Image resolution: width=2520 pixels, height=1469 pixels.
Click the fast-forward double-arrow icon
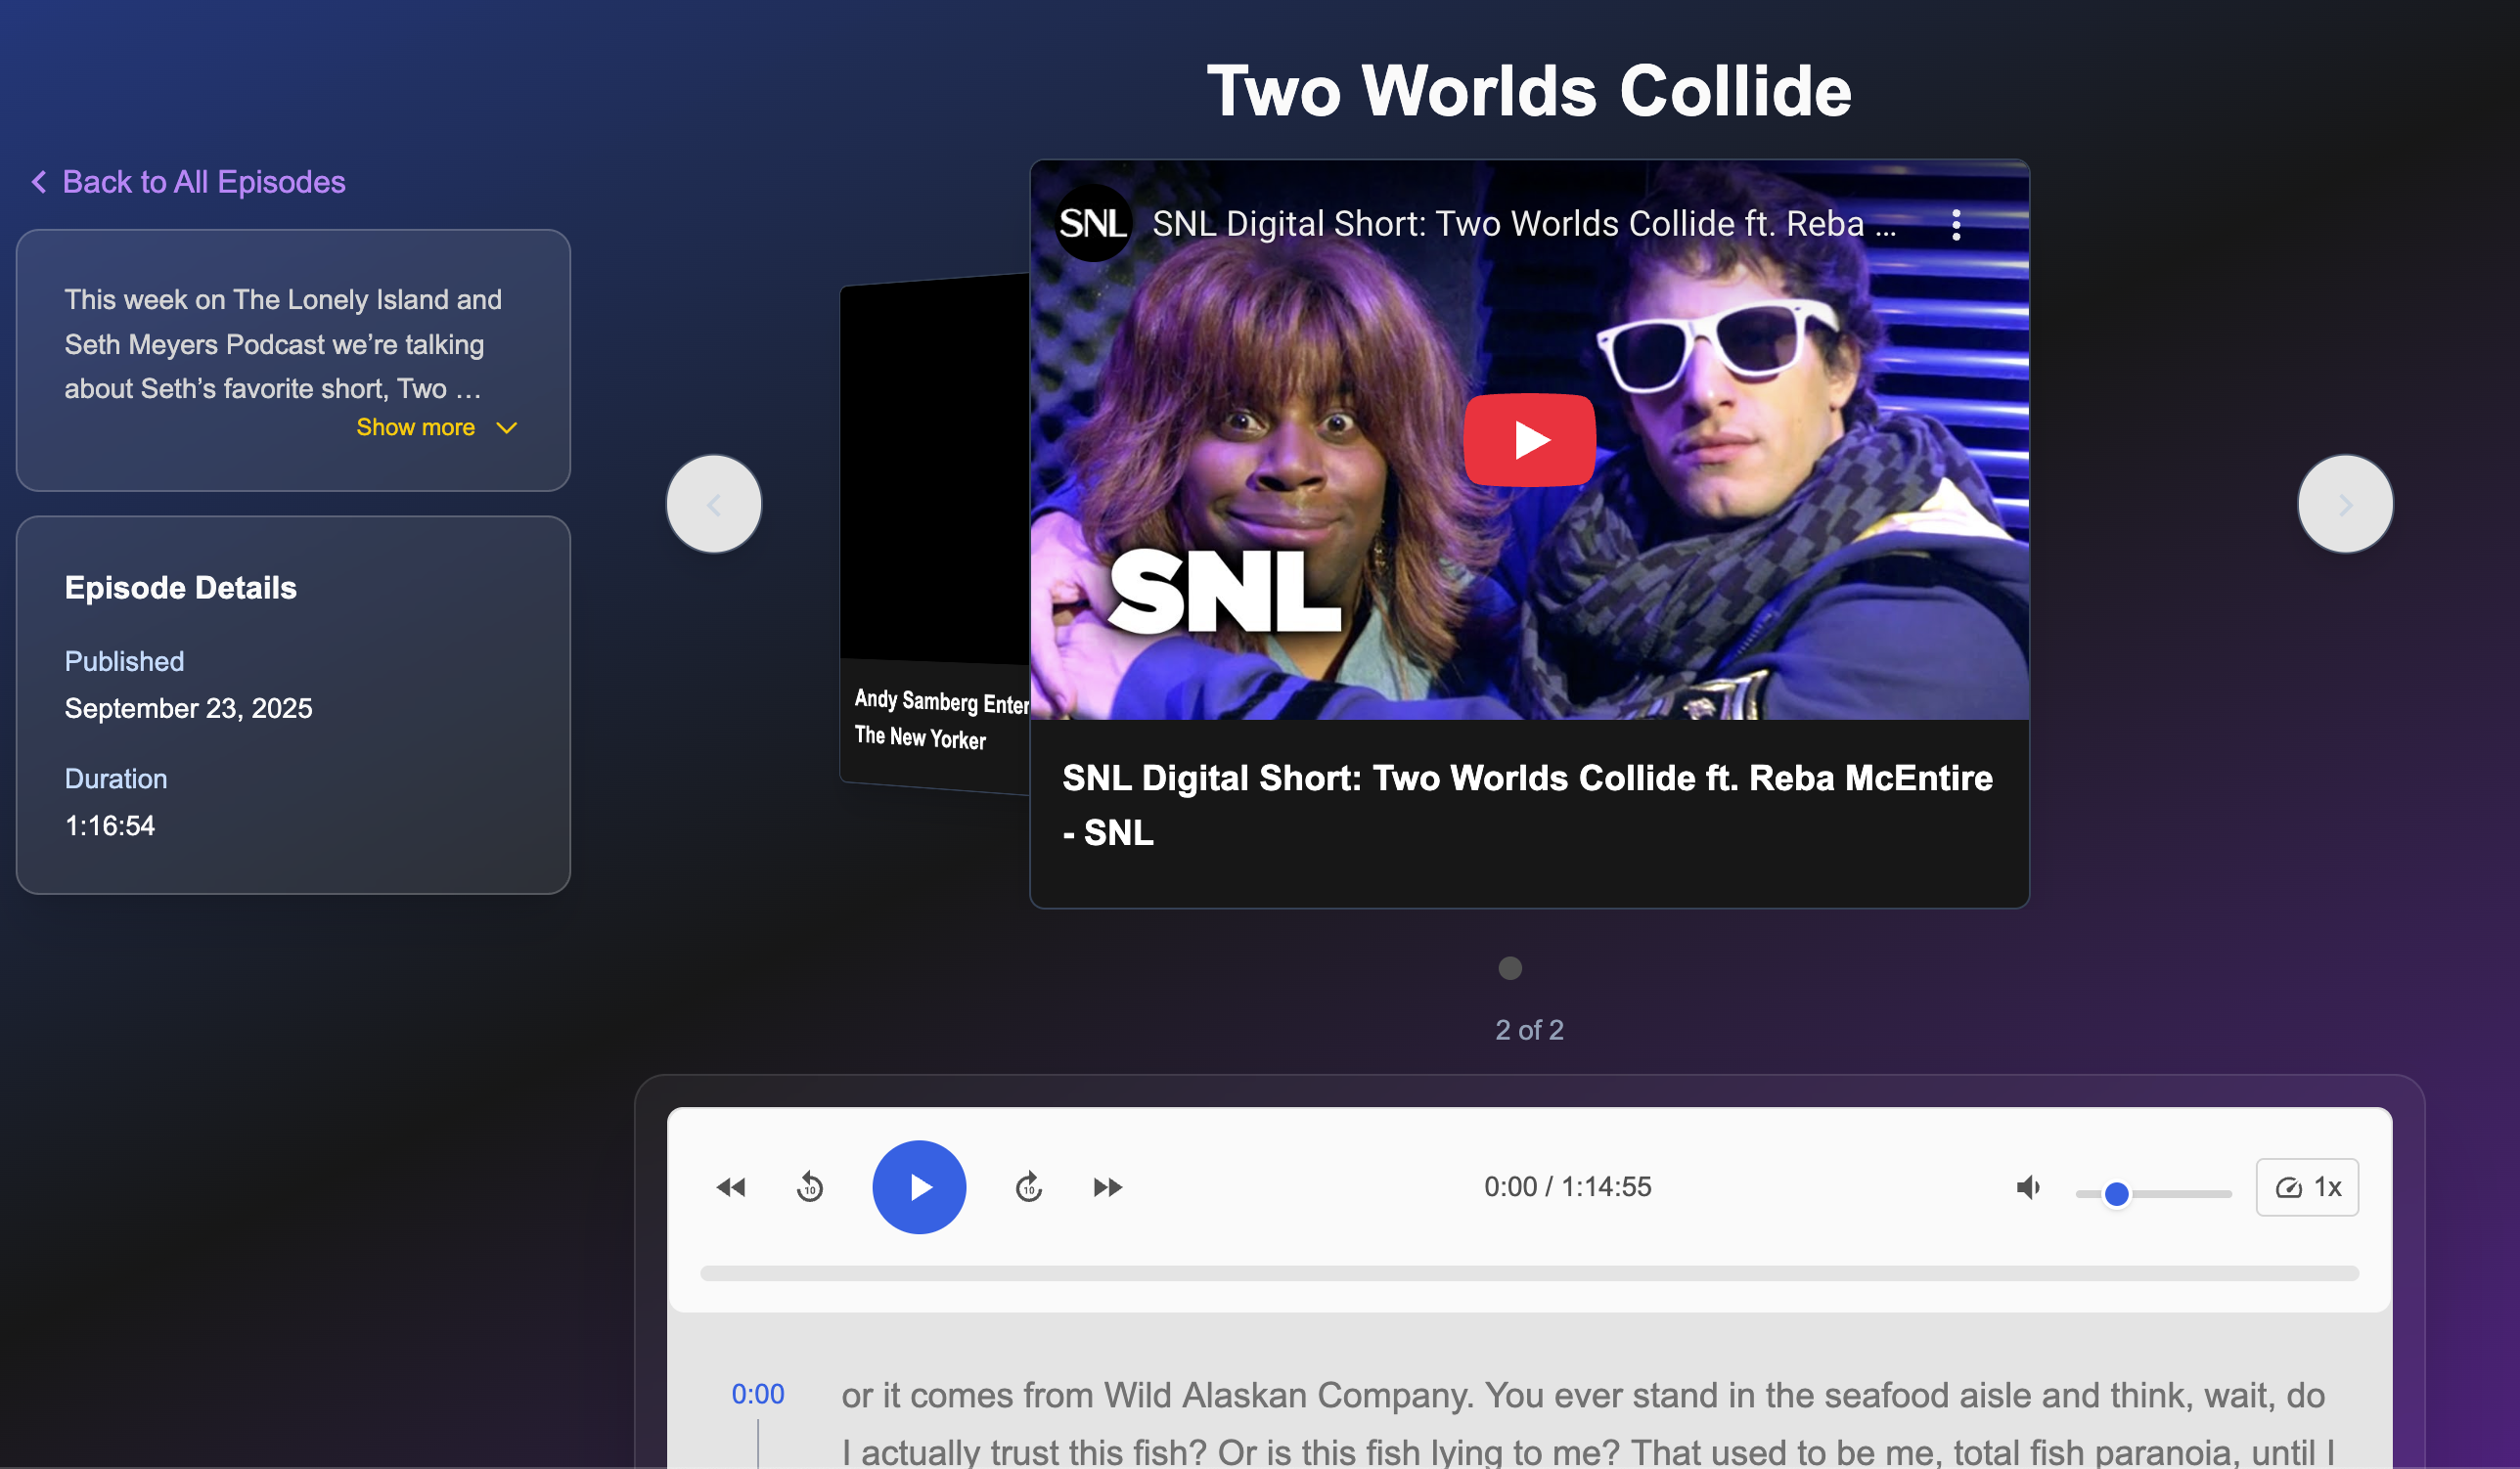click(x=1107, y=1187)
